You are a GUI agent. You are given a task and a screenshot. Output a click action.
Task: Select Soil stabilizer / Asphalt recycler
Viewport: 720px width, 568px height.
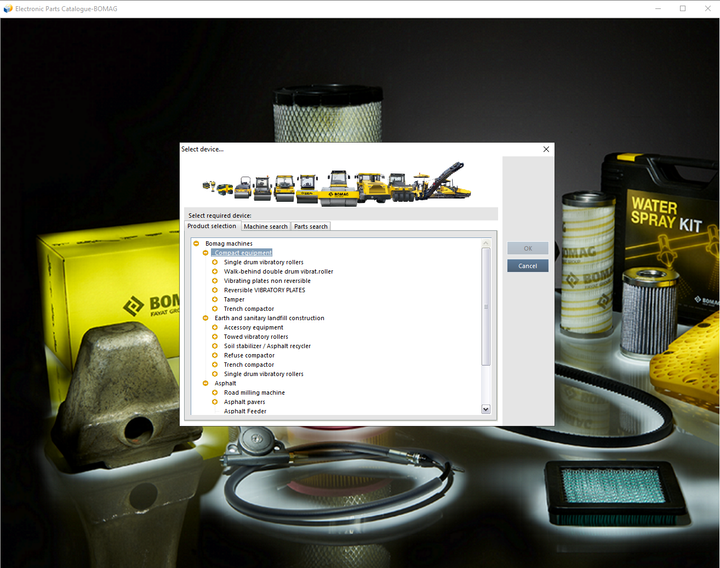pos(267,346)
